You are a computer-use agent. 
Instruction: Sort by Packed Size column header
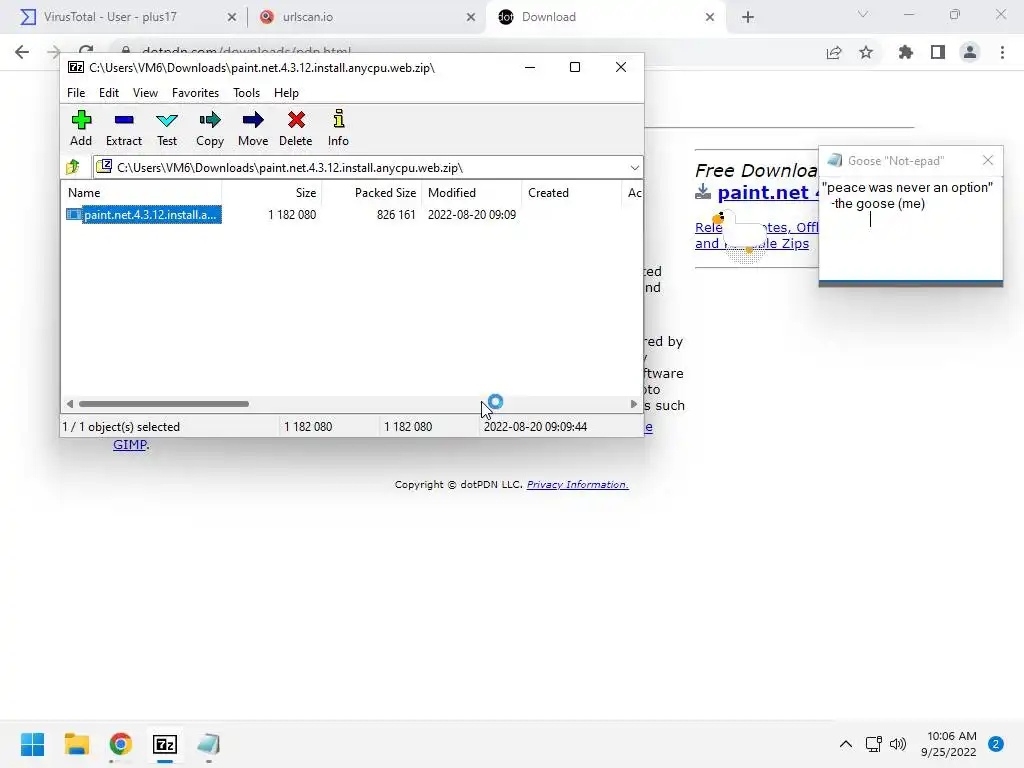click(372, 193)
